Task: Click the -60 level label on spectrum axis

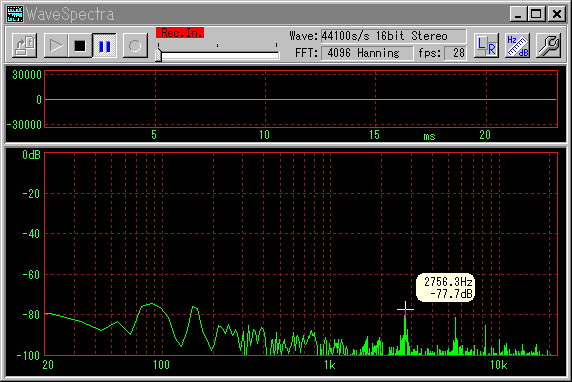Action: coord(31,275)
